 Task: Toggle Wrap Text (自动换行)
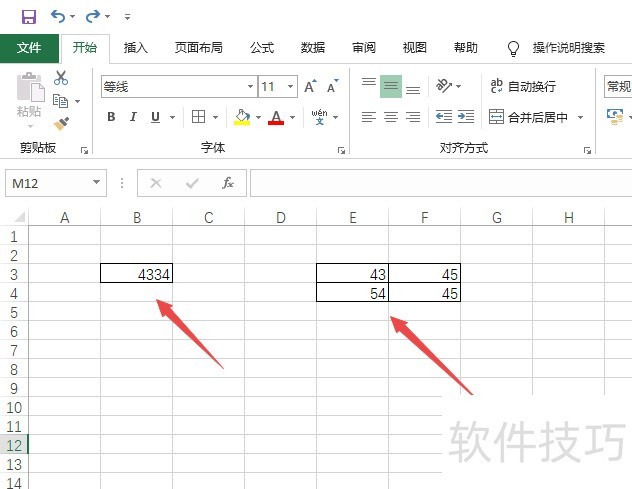click(522, 87)
